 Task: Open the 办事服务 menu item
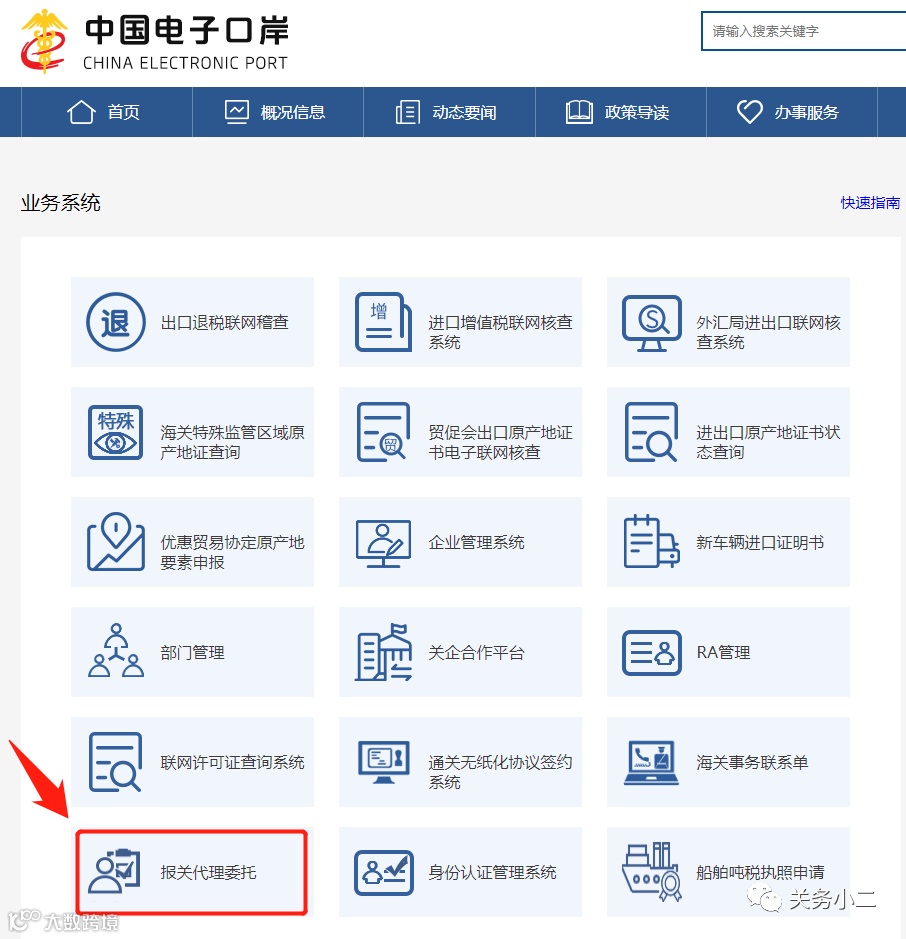(792, 112)
